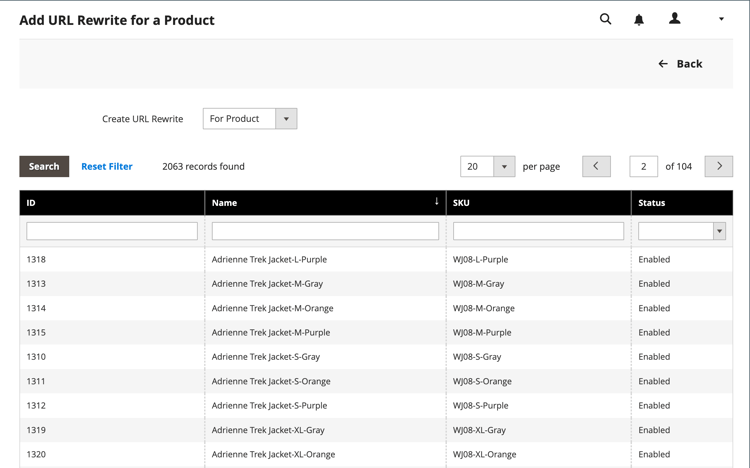Click the Reset Filter link

coord(107,167)
